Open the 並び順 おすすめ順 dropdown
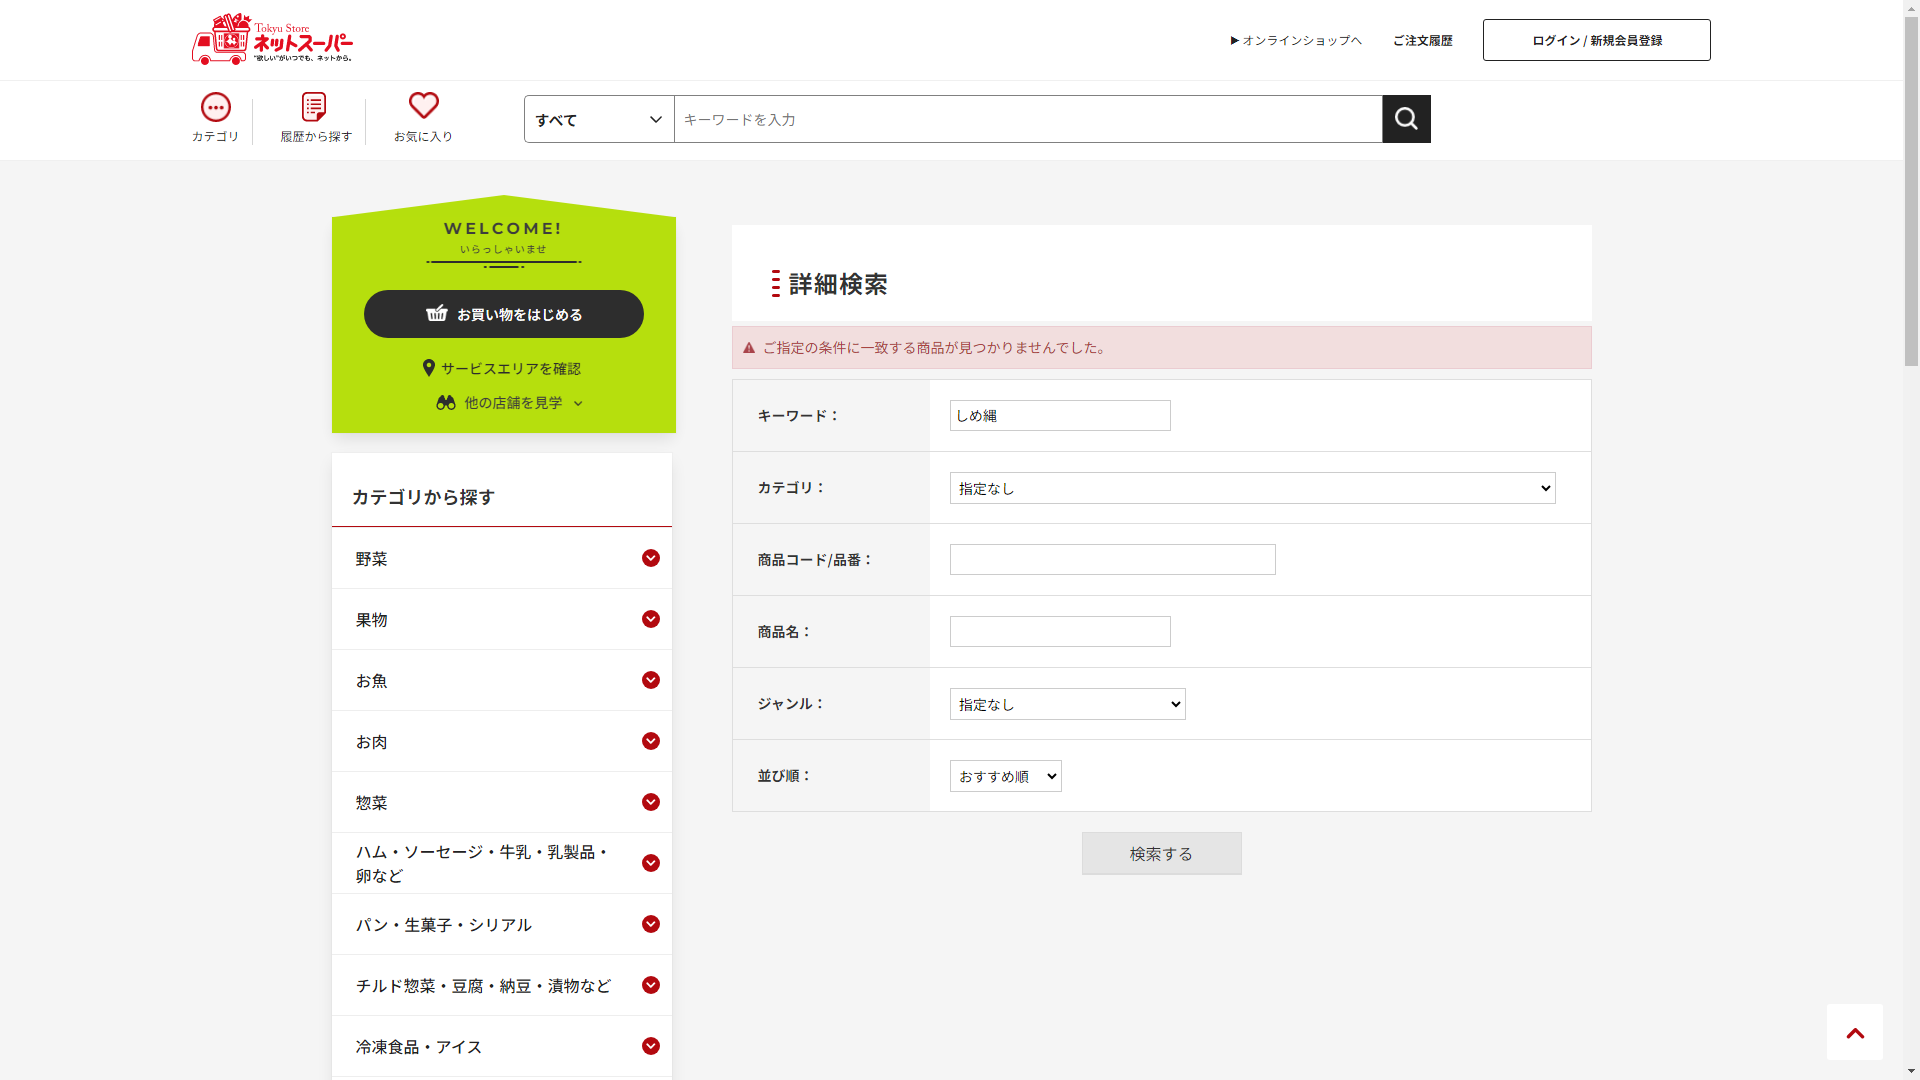 pos(1005,776)
